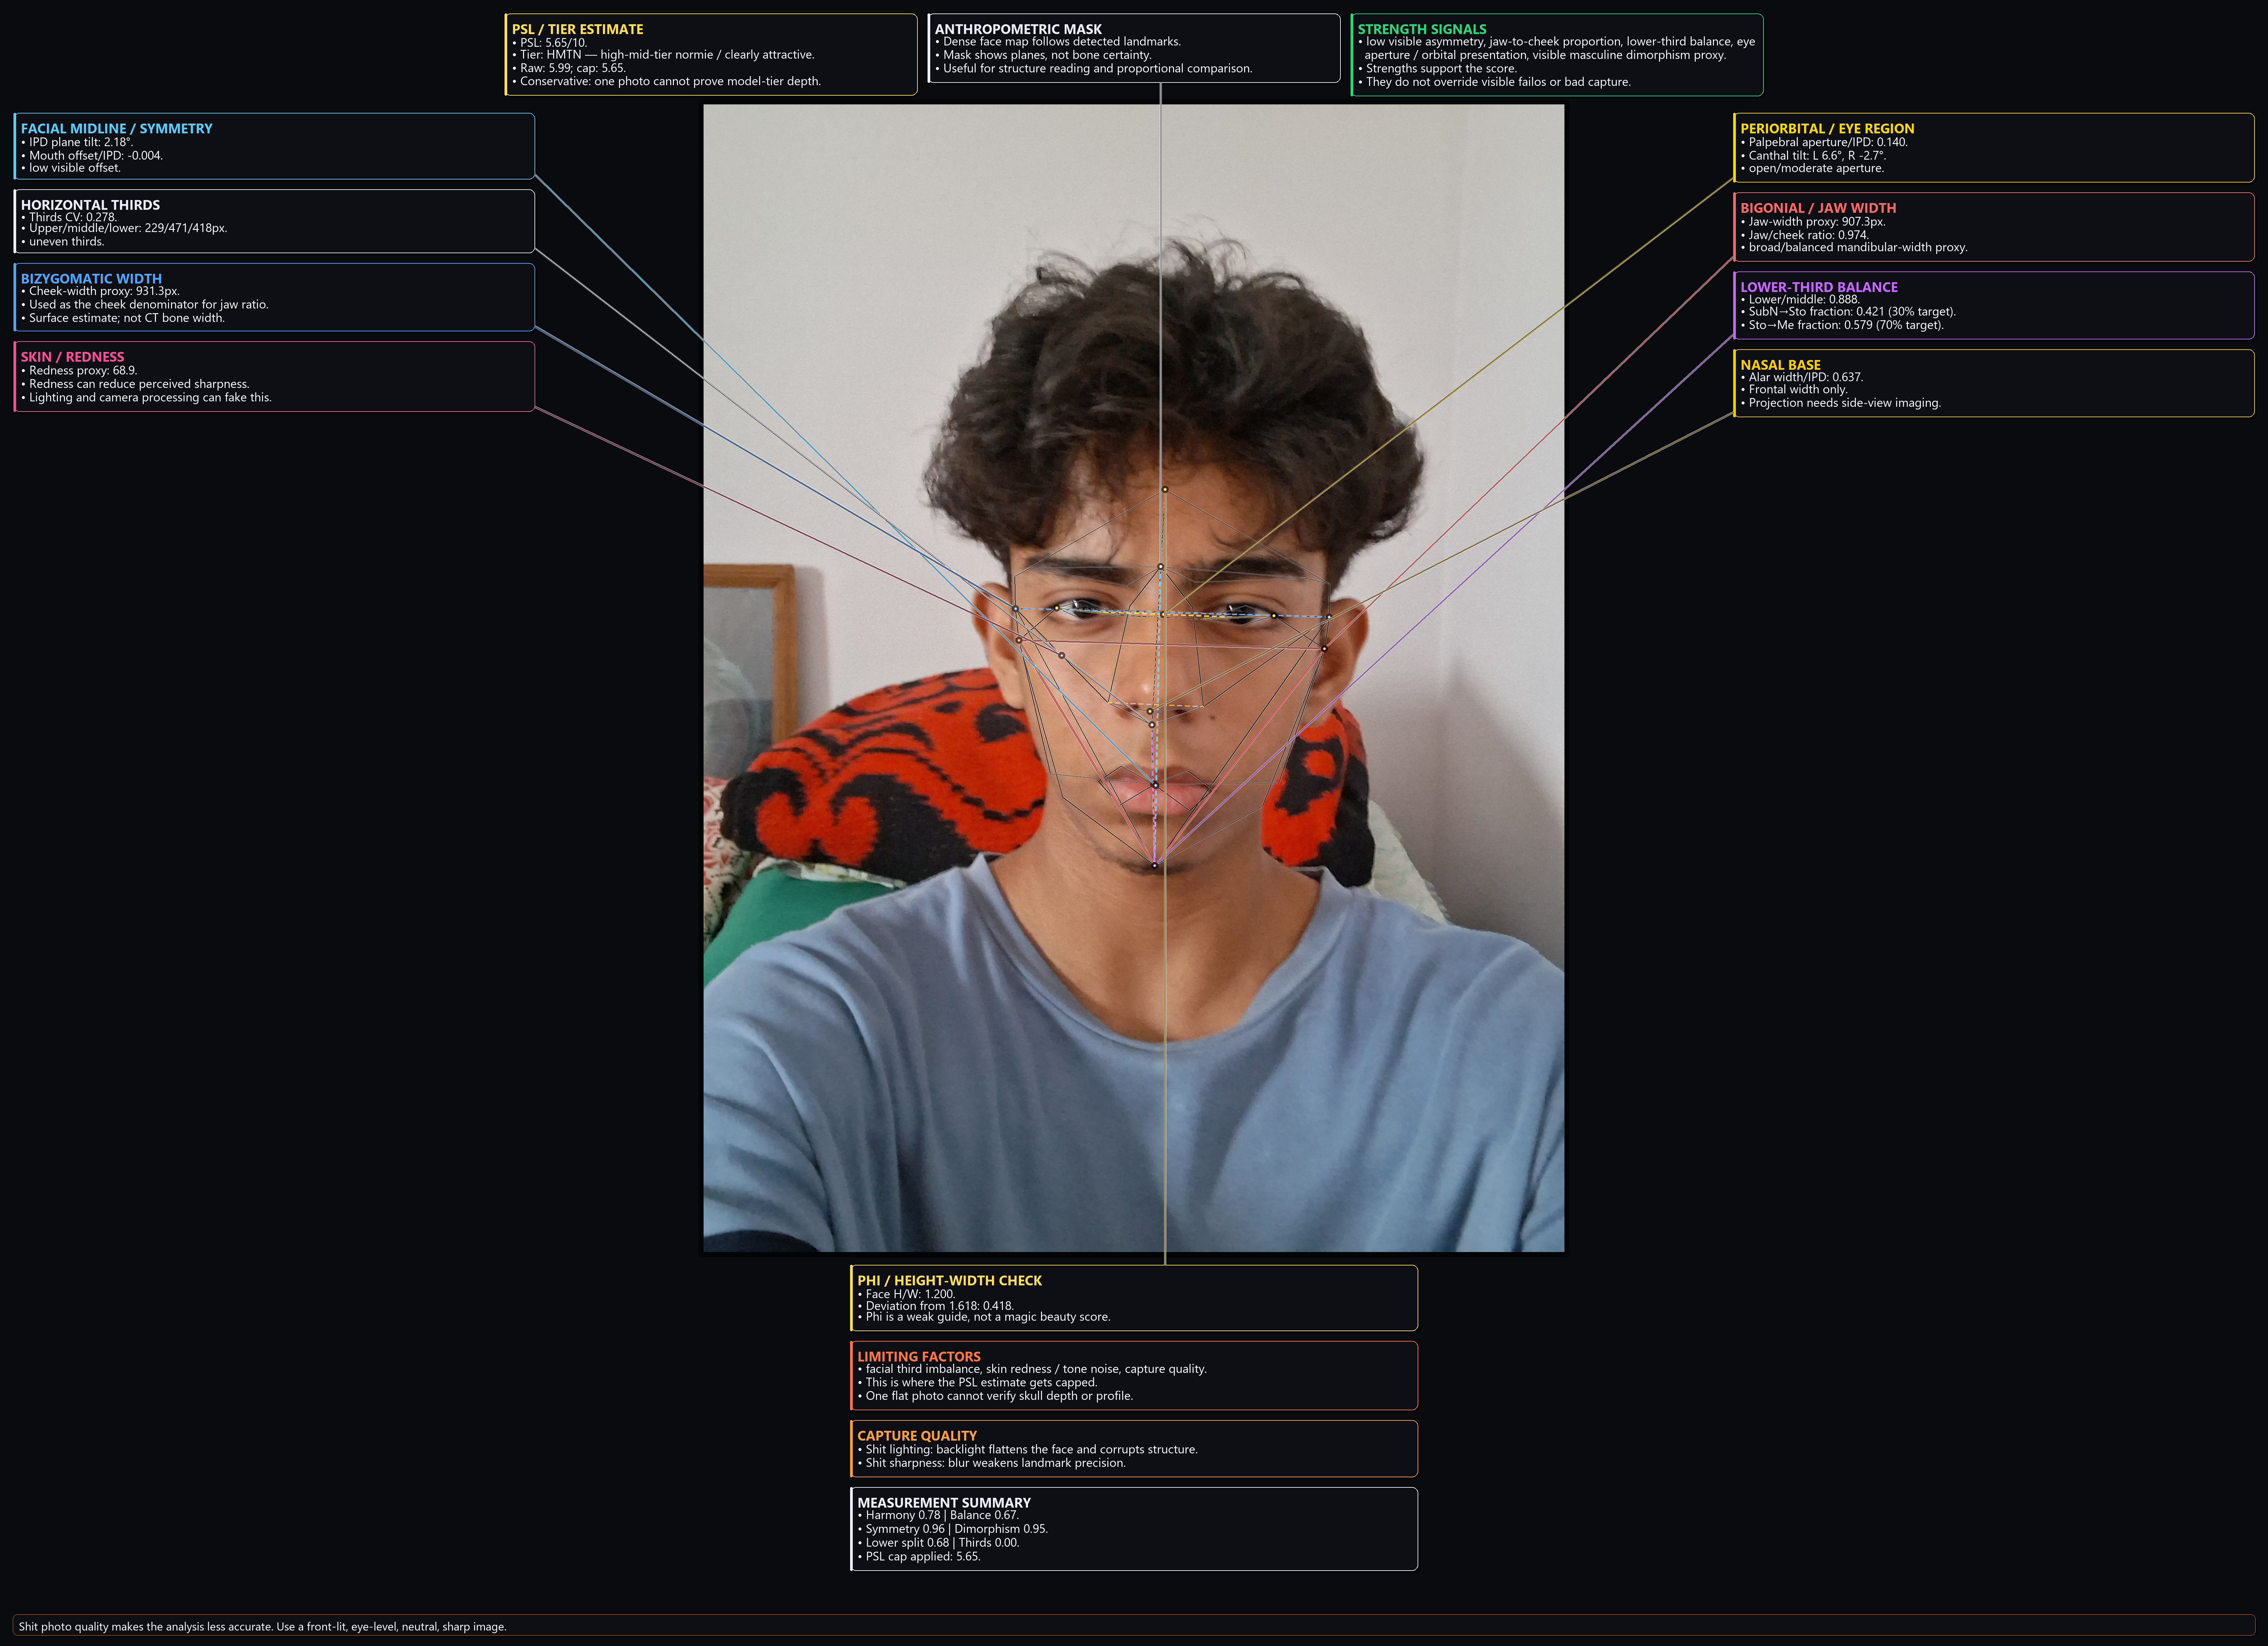Click the 'NASAL BASE' heading
2268x1646 pixels.
[x=1780, y=365]
